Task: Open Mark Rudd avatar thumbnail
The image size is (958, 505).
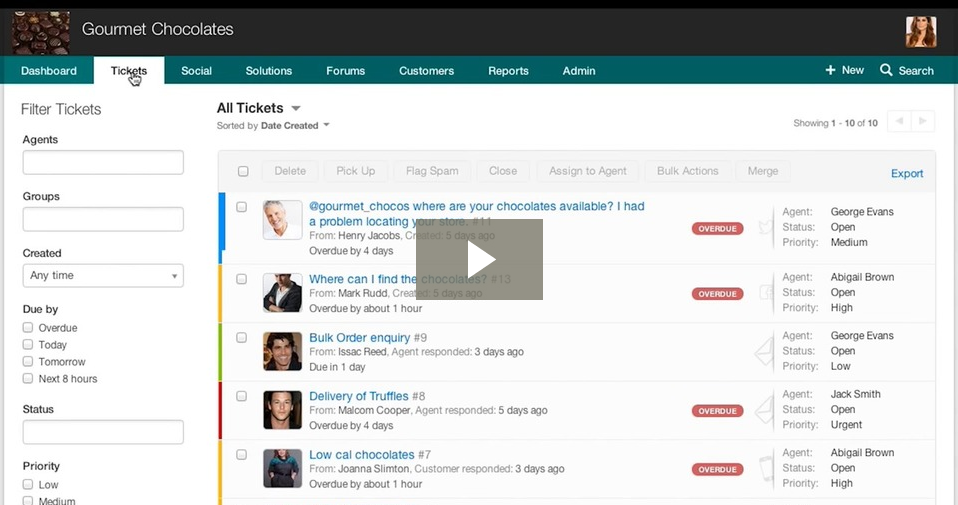Action: point(282,292)
